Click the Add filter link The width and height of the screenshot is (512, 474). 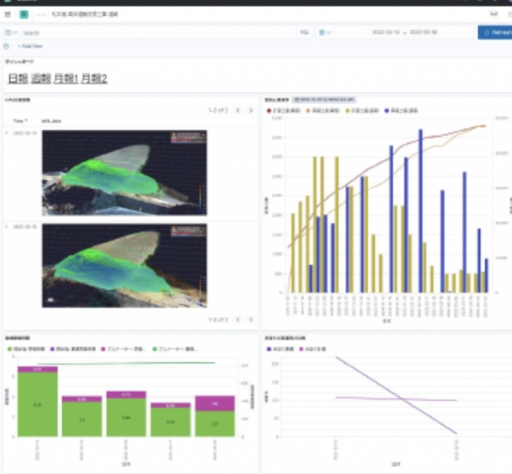[x=30, y=46]
